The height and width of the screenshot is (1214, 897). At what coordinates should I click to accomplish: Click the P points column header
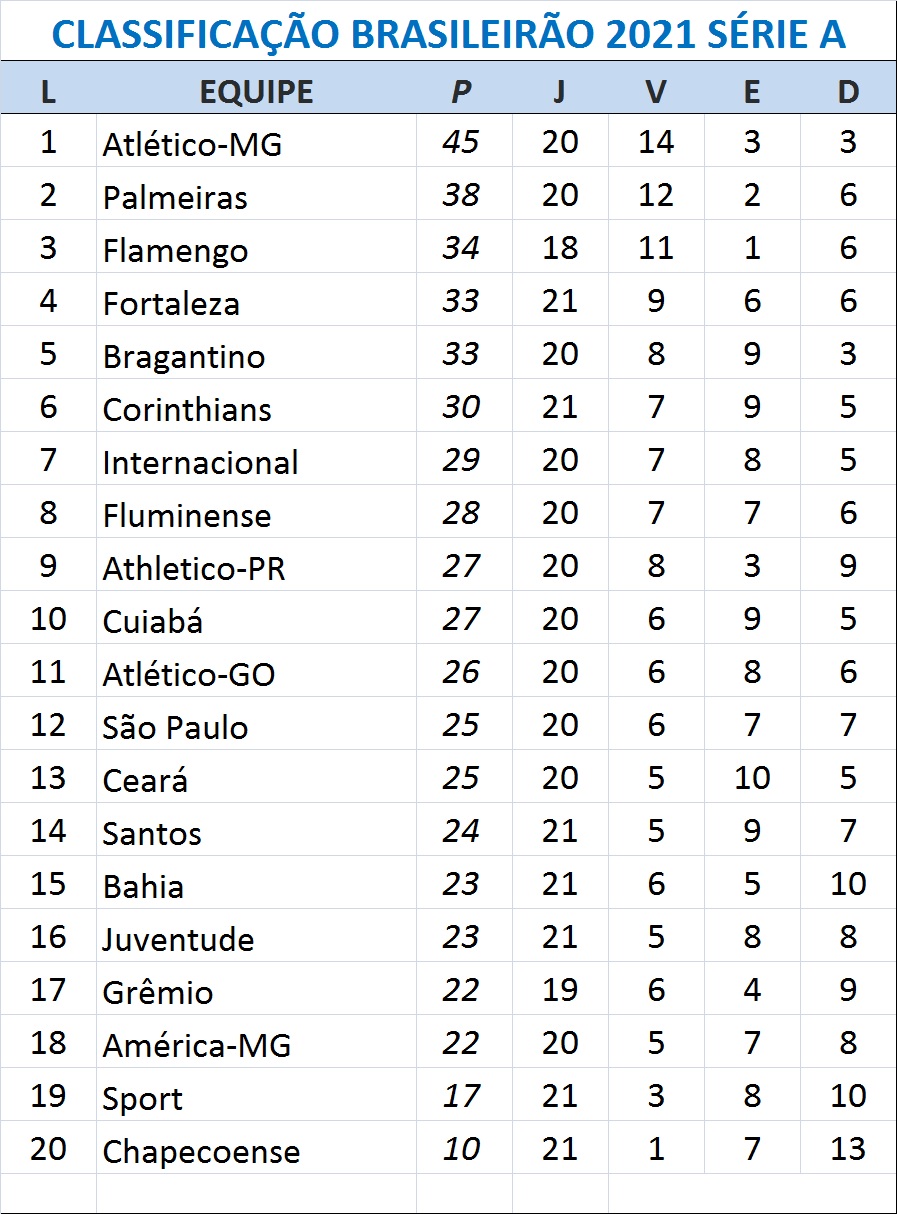pyautogui.click(x=460, y=92)
